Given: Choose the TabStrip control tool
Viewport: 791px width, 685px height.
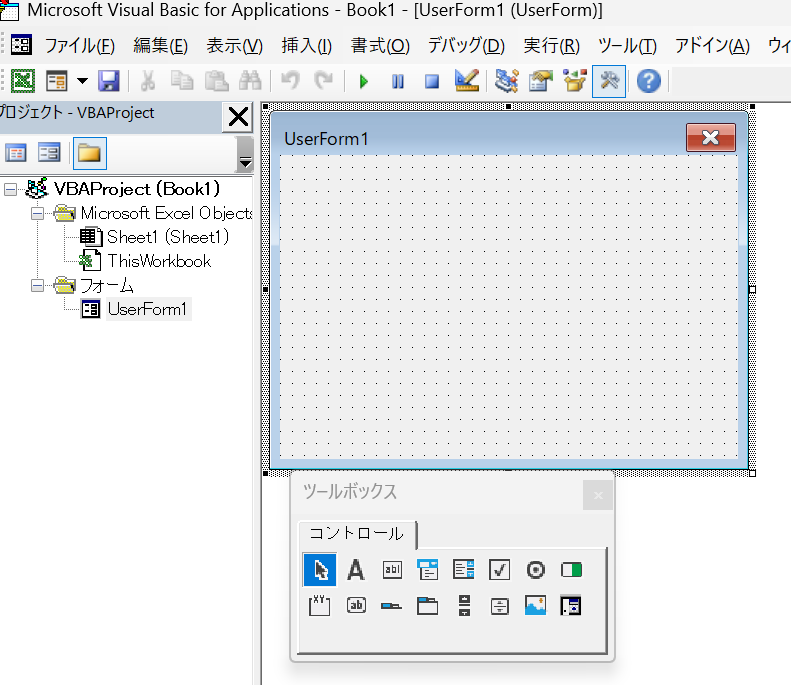Looking at the screenshot, I should click(392, 605).
